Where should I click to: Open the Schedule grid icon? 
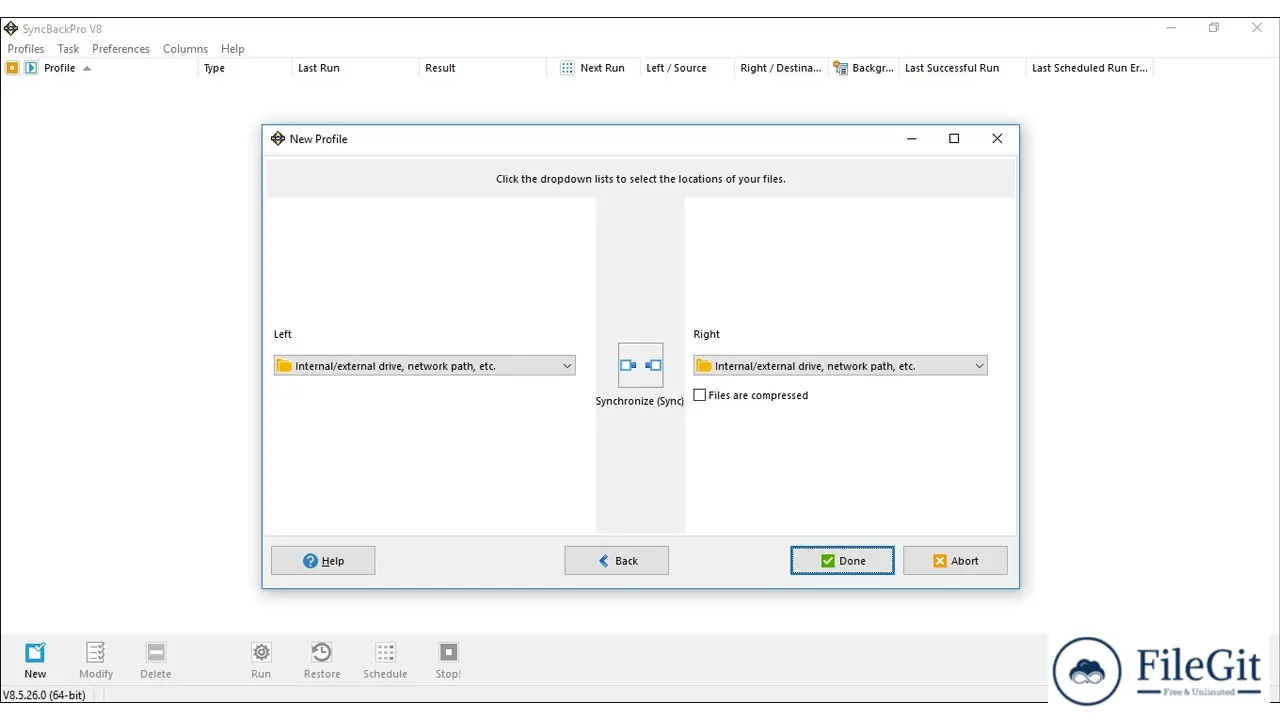coord(385,653)
